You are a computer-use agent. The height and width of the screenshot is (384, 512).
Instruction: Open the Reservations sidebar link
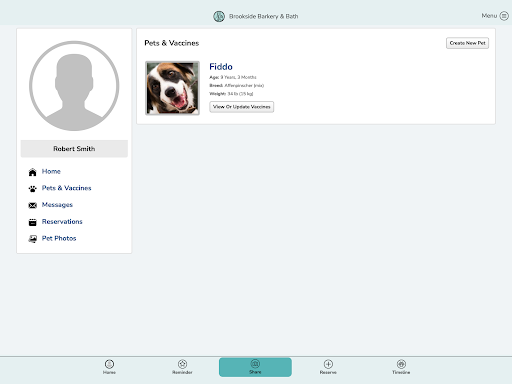[x=62, y=222]
